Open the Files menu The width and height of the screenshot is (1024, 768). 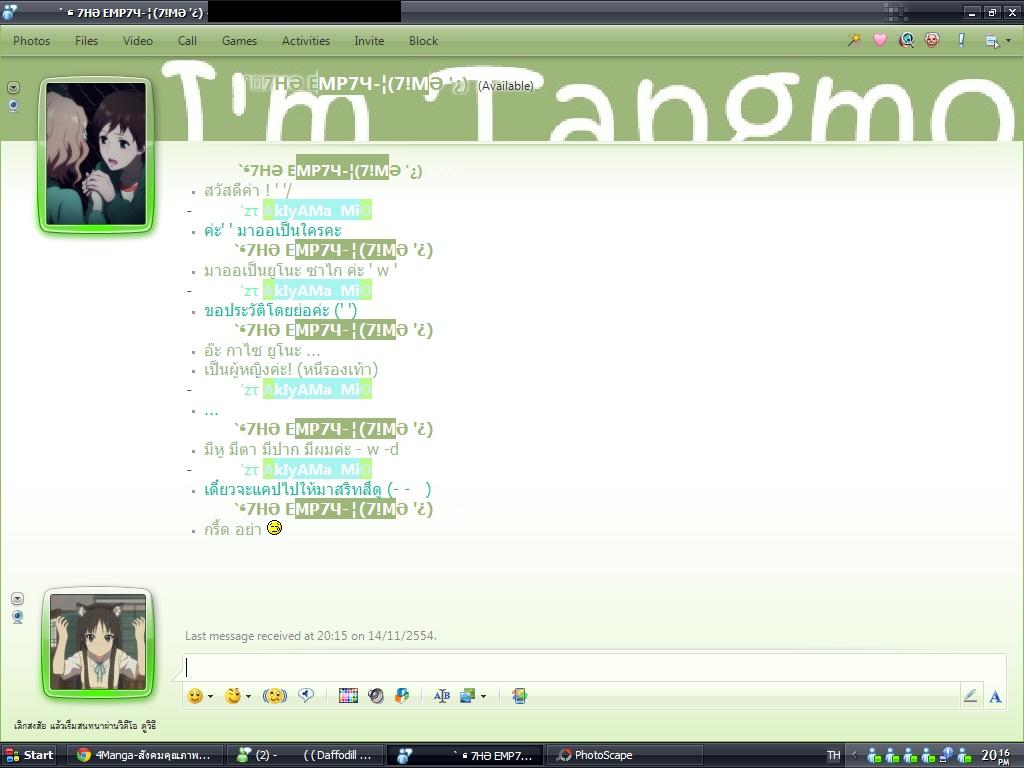[86, 40]
